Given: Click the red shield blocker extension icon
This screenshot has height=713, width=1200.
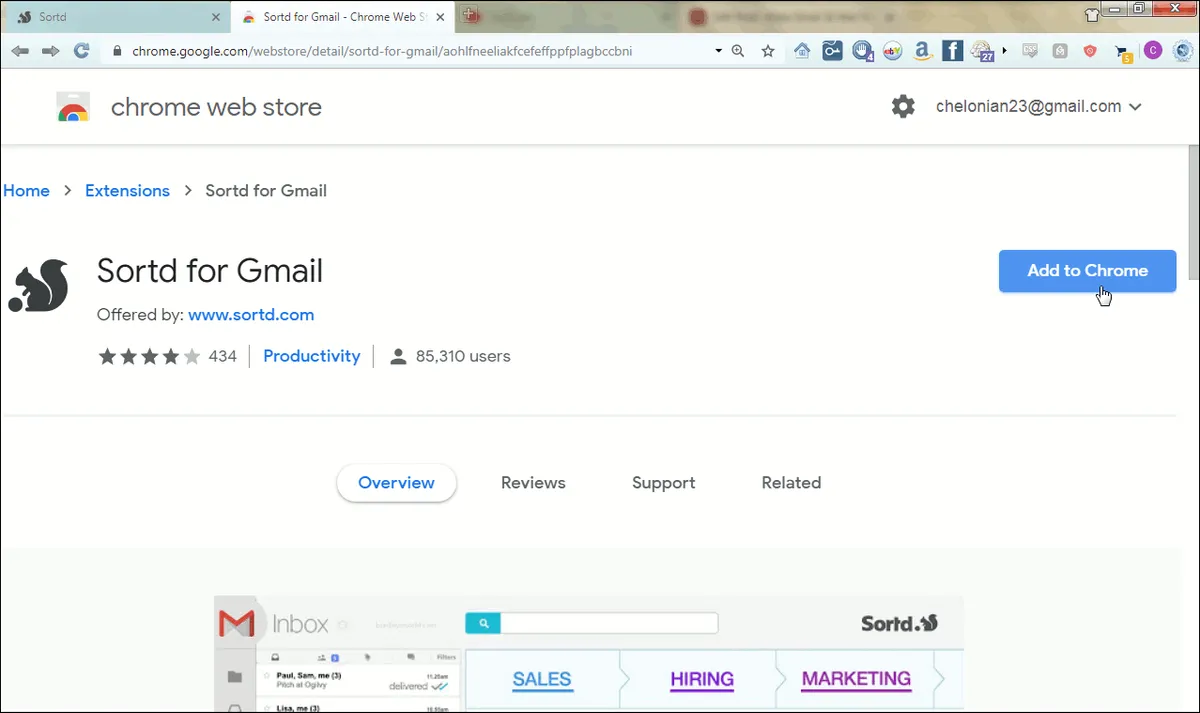Looking at the screenshot, I should pyautogui.click(x=1090, y=50).
